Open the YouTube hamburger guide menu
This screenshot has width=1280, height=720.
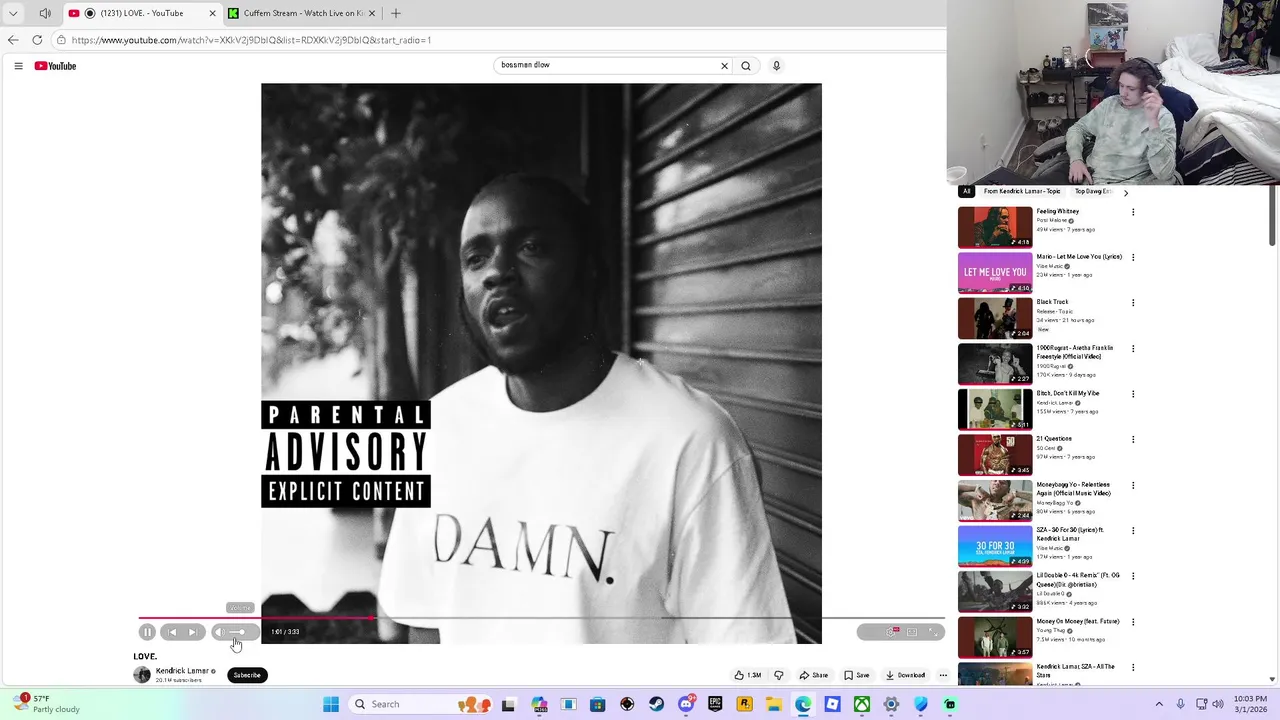pos(18,66)
